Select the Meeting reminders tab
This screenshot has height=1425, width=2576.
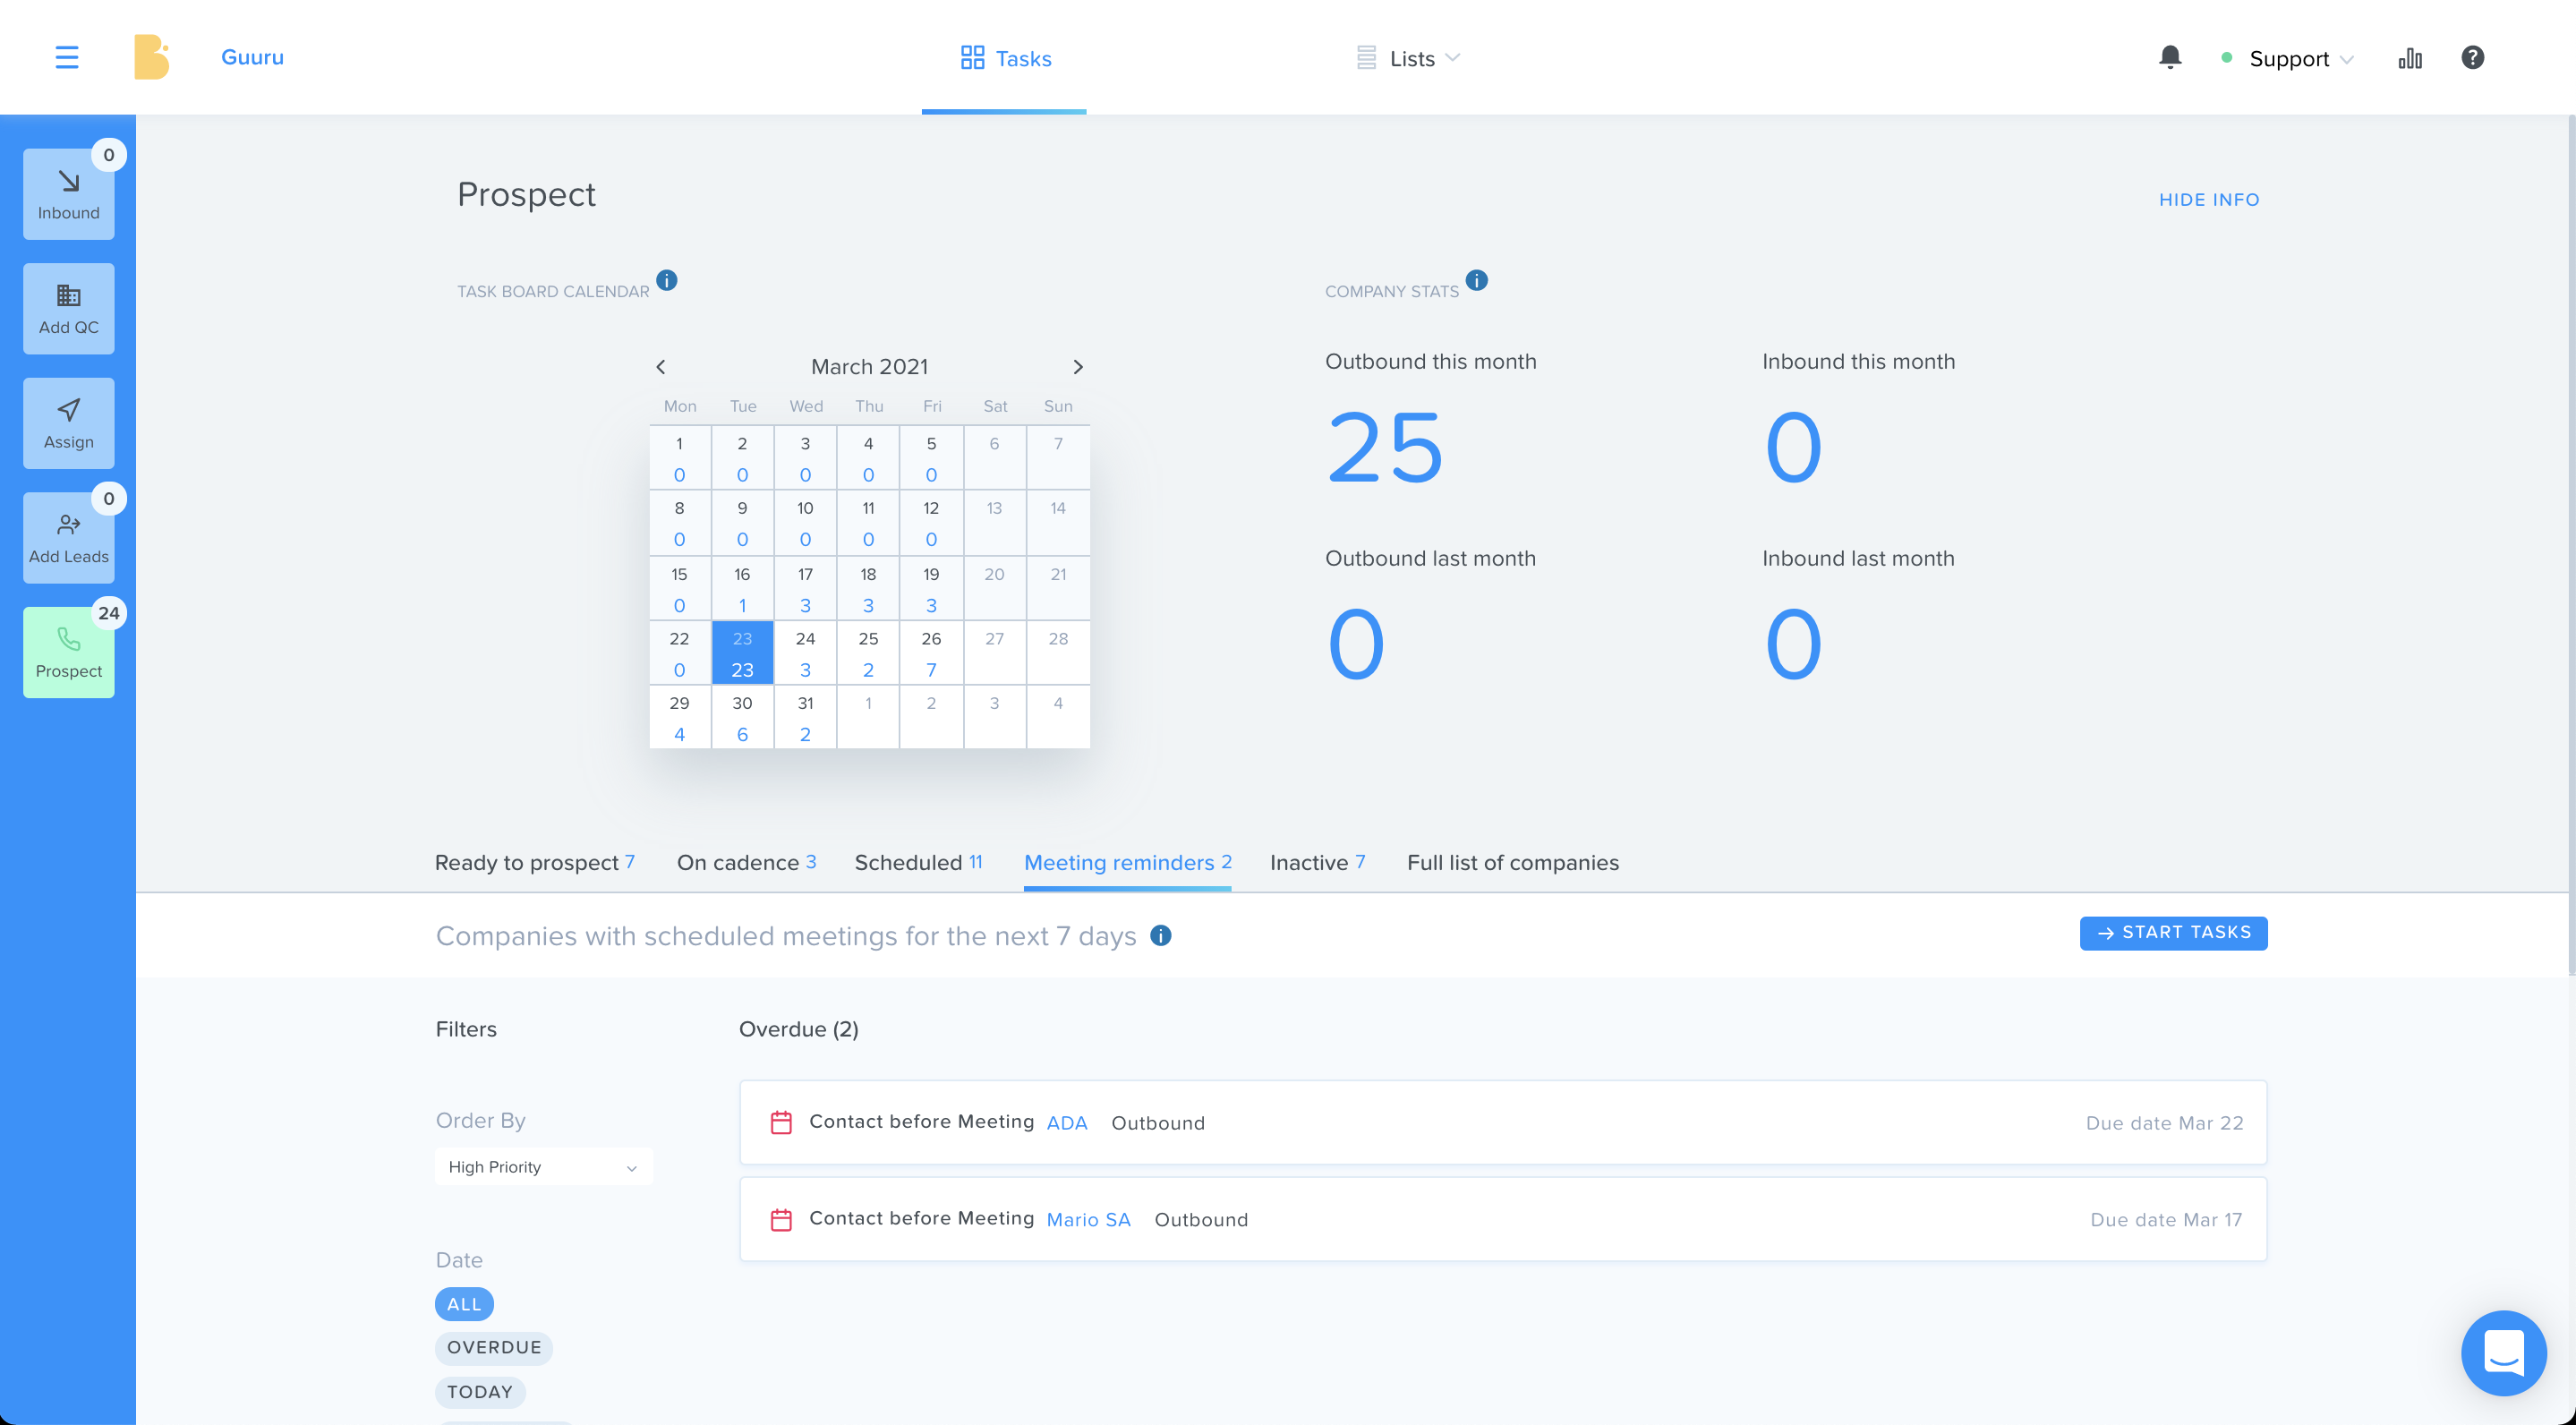tap(1127, 863)
